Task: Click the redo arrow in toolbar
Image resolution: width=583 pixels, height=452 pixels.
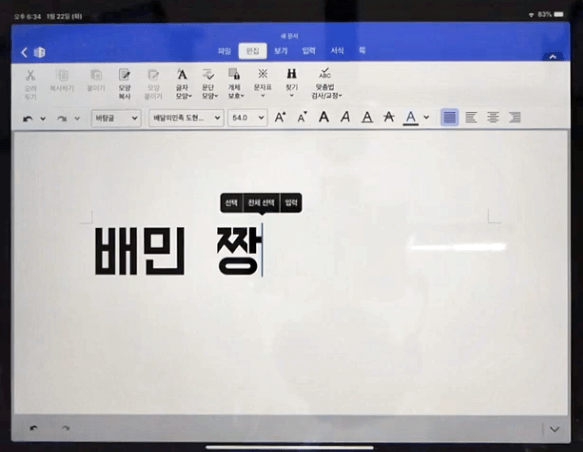Action: [62, 119]
